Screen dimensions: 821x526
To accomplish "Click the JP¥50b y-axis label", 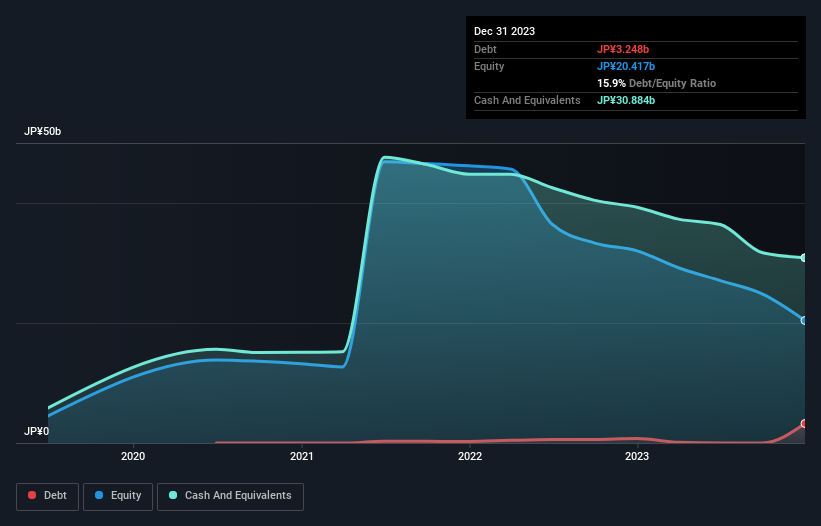I will [x=42, y=131].
